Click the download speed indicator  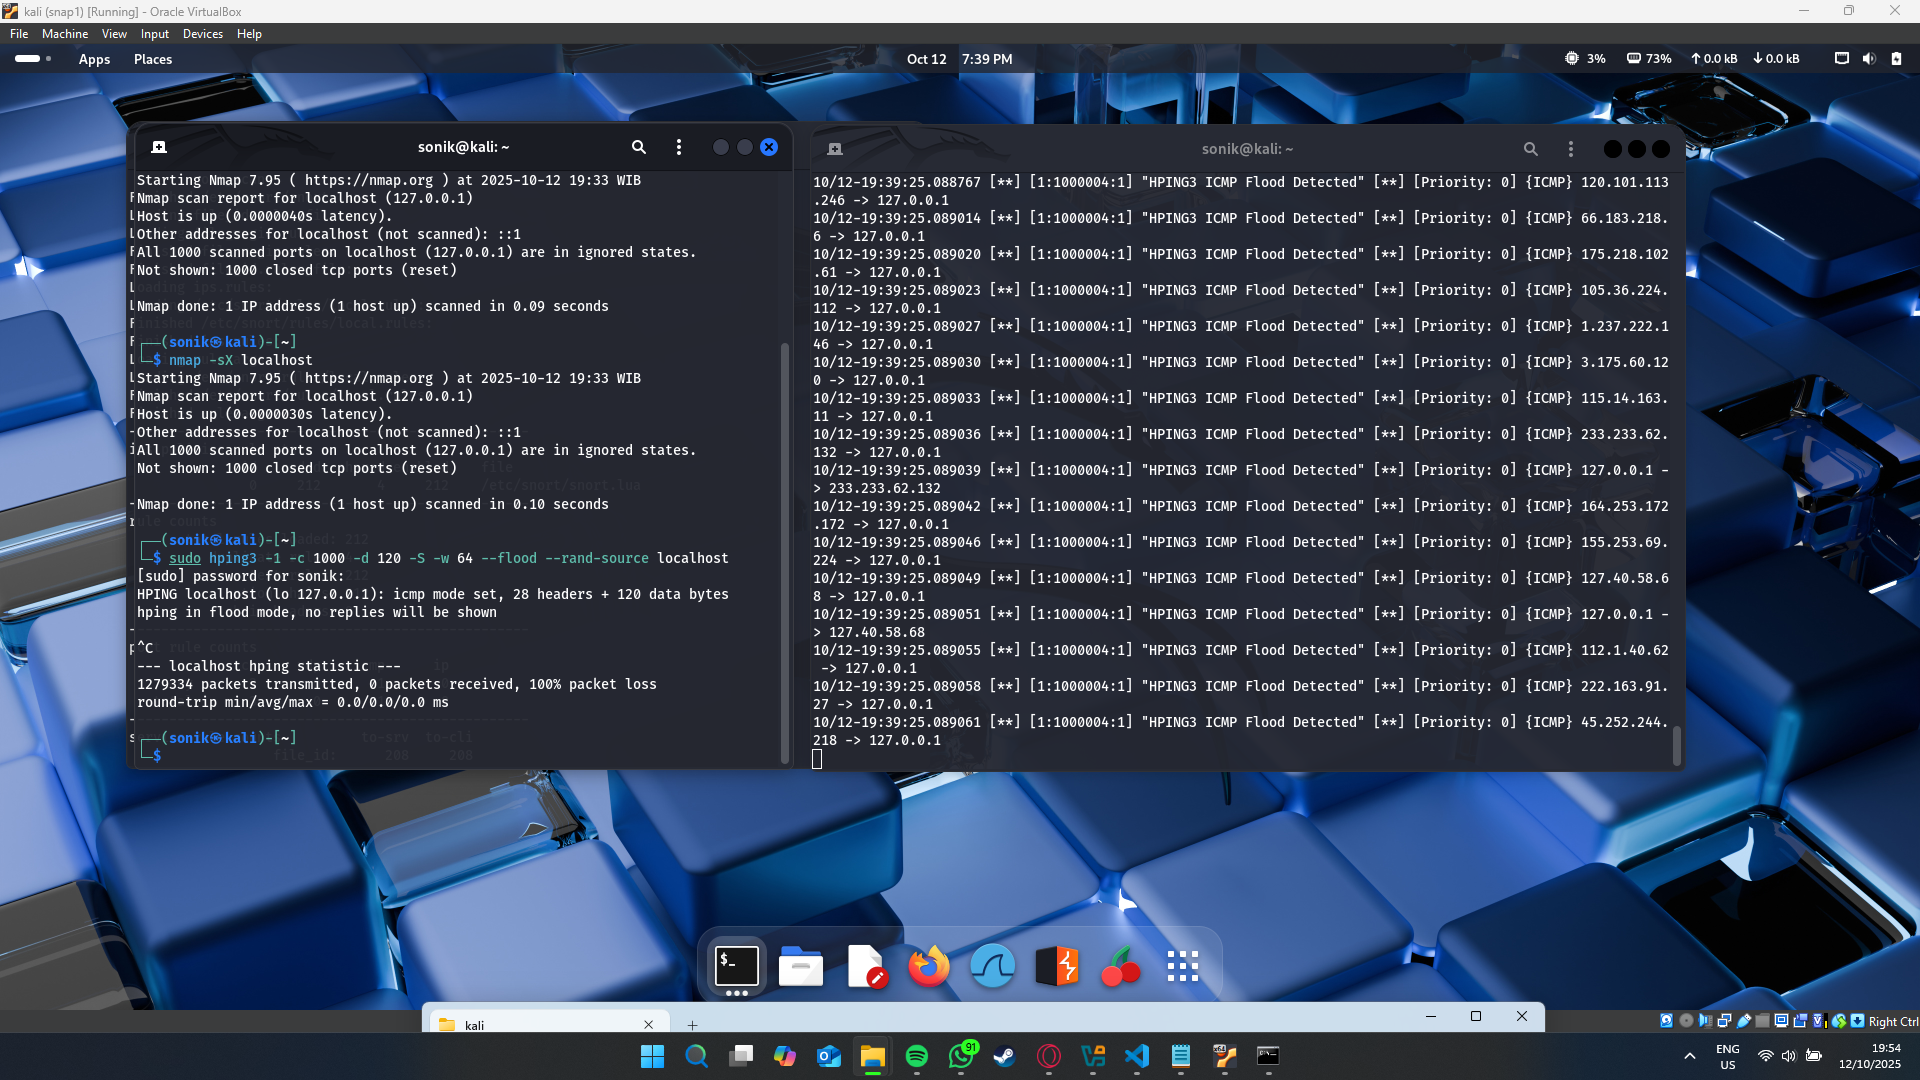1776,59
